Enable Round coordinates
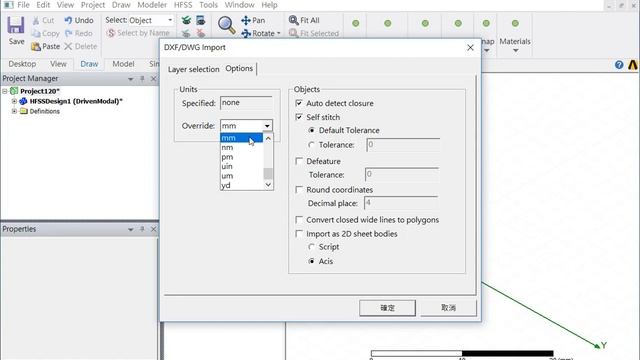Image resolution: width=640 pixels, height=360 pixels. click(299, 190)
